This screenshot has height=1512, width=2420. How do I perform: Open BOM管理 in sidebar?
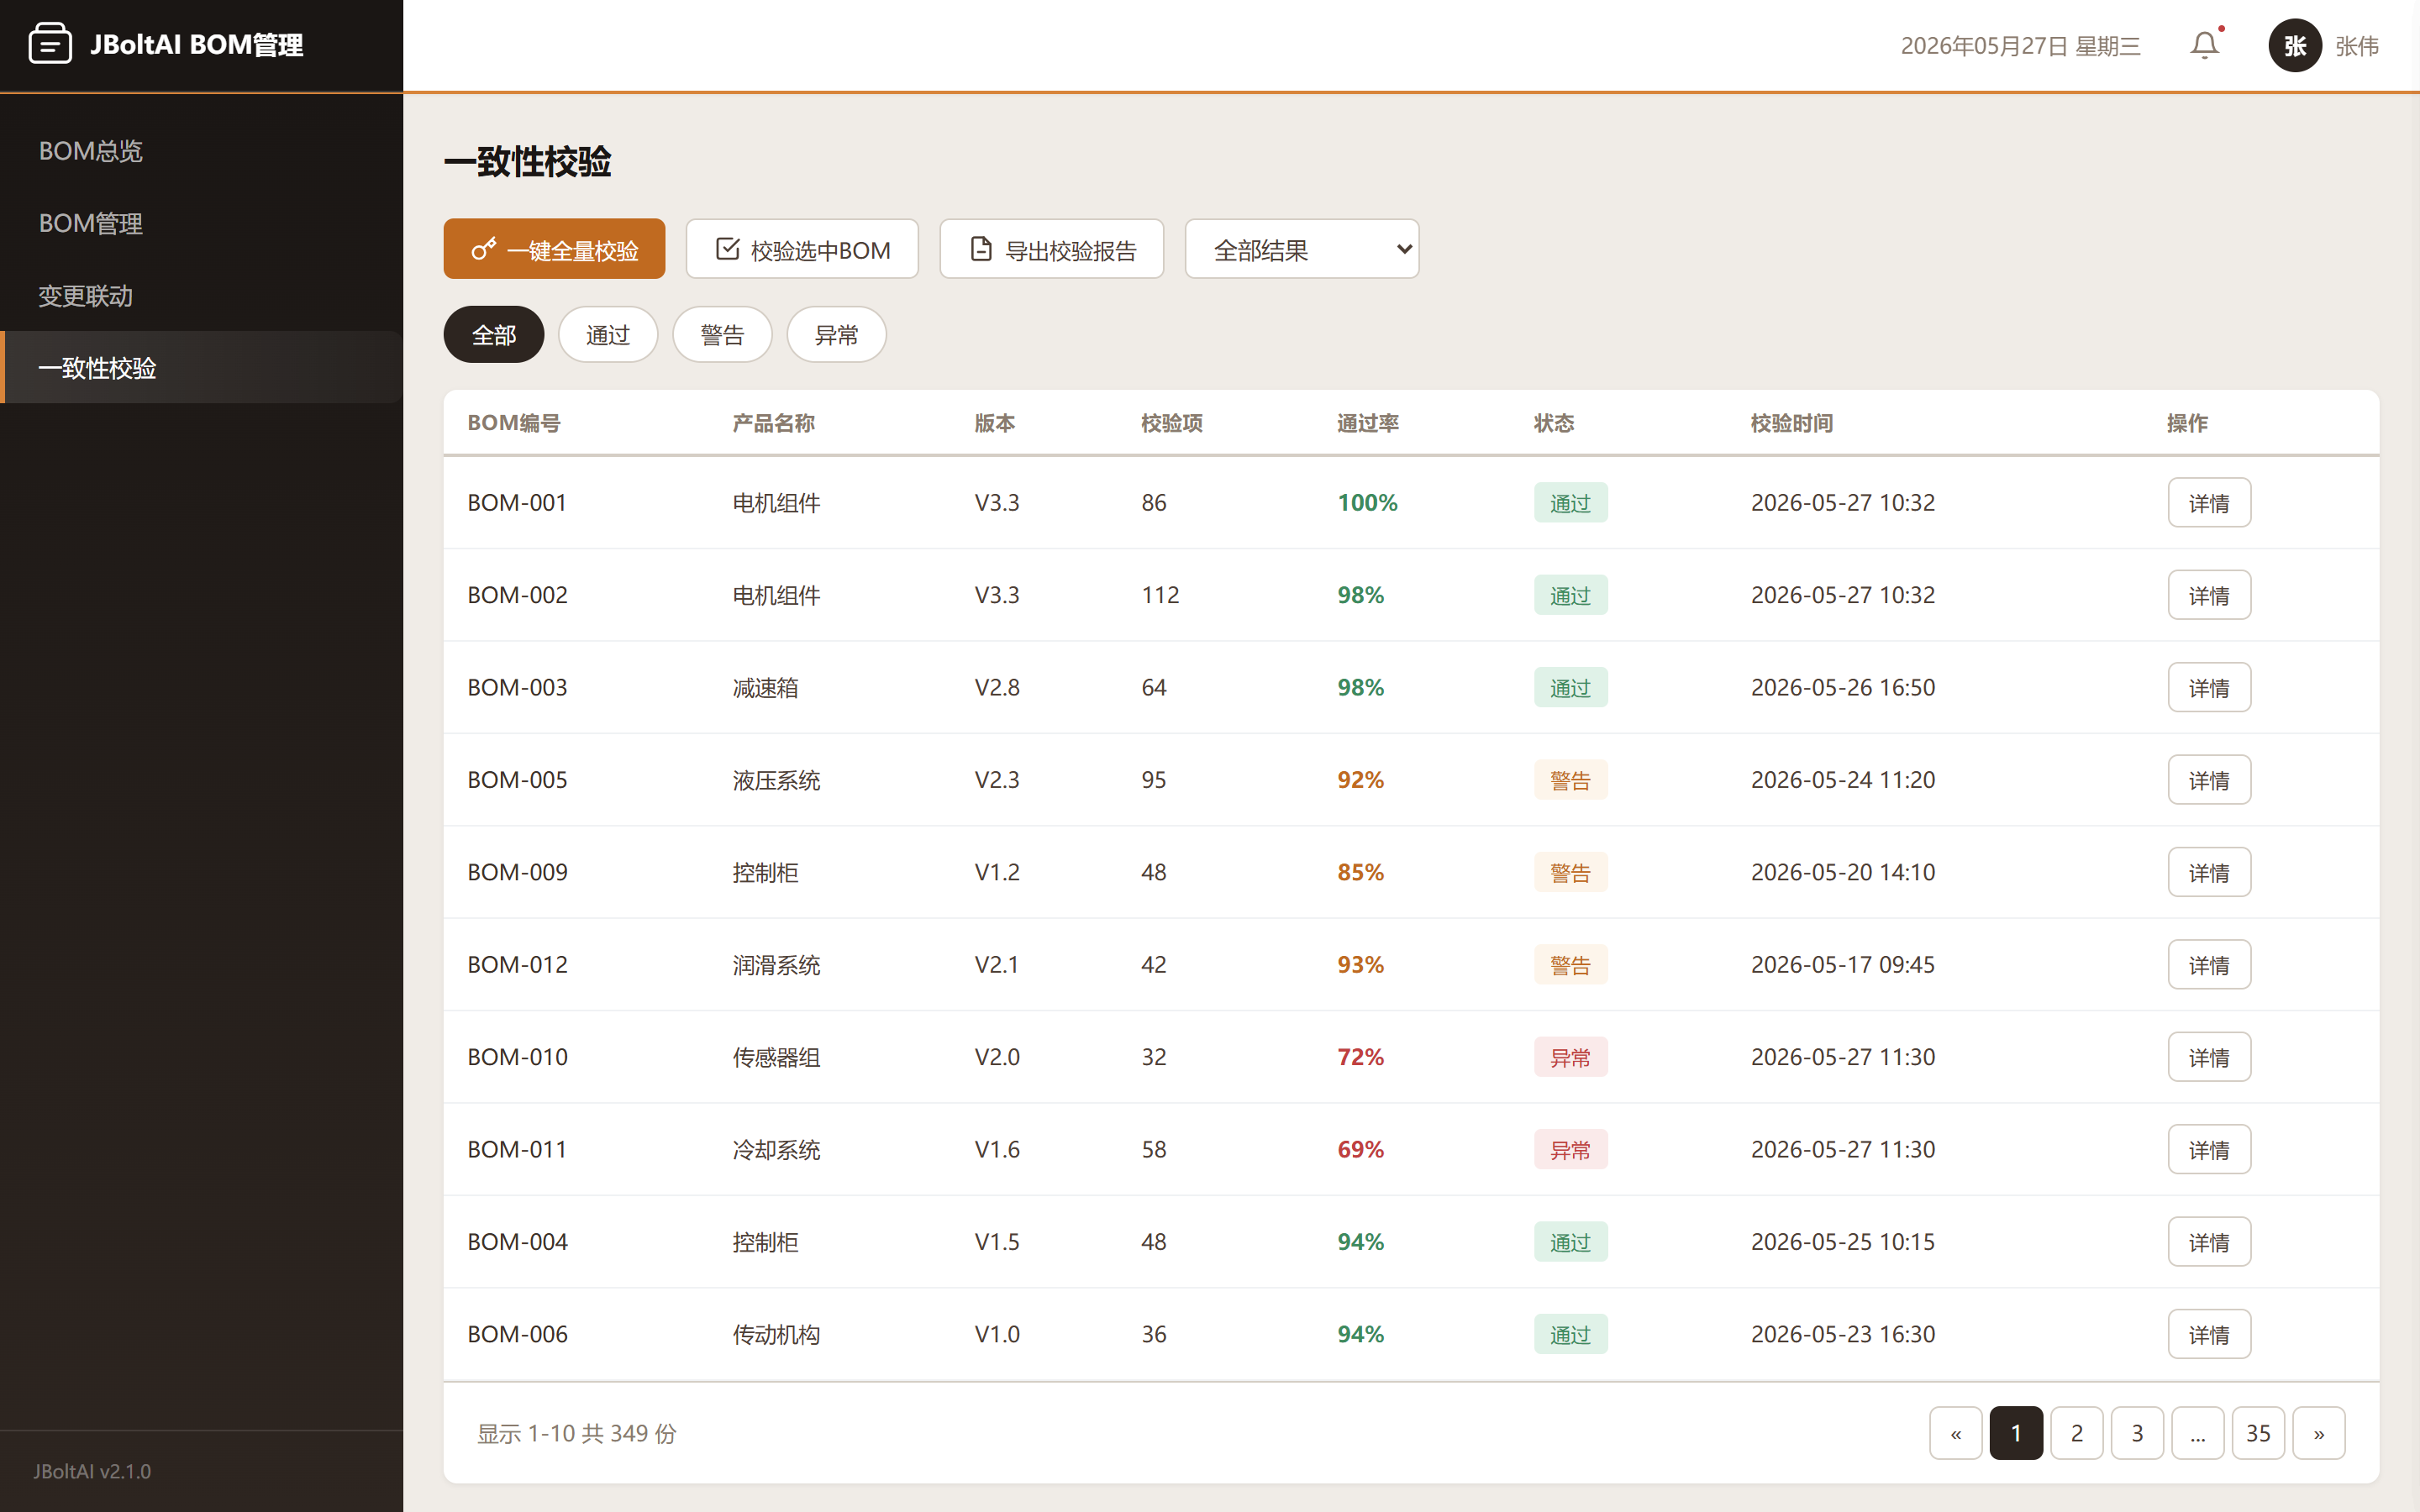tap(202, 223)
